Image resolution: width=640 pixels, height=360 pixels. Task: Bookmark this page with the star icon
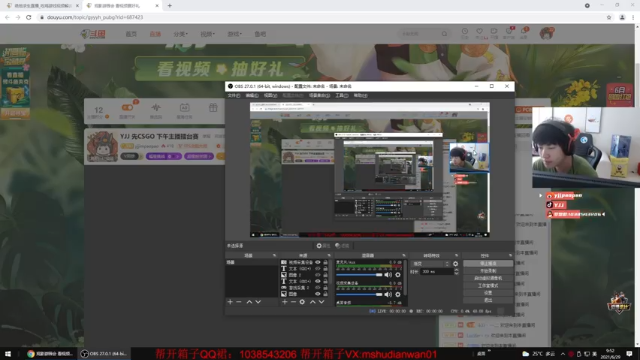click(609, 17)
